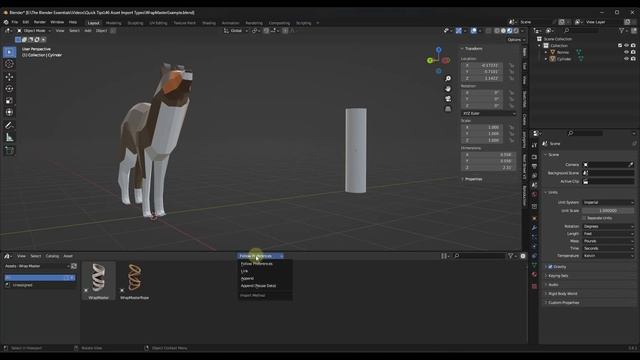Open the Render menu
This screenshot has width=640, height=360.
click(40, 22)
